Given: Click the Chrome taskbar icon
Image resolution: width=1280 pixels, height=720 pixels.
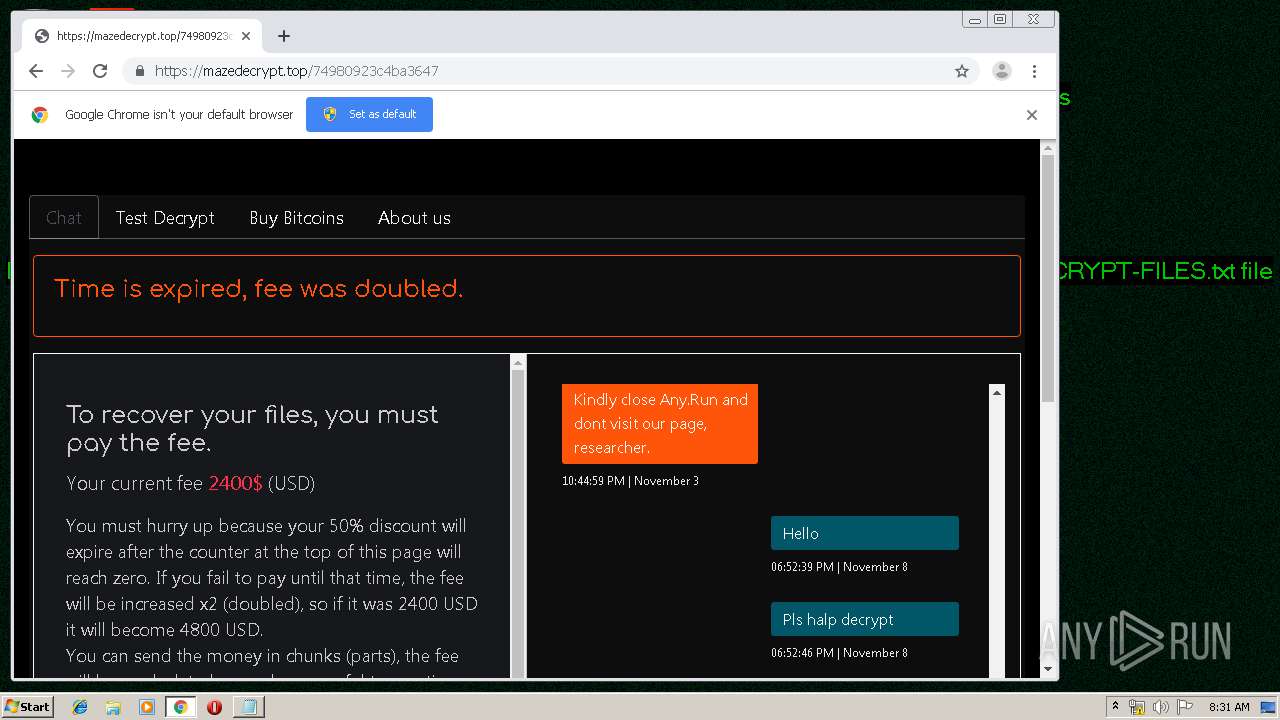Looking at the screenshot, I should [180, 707].
